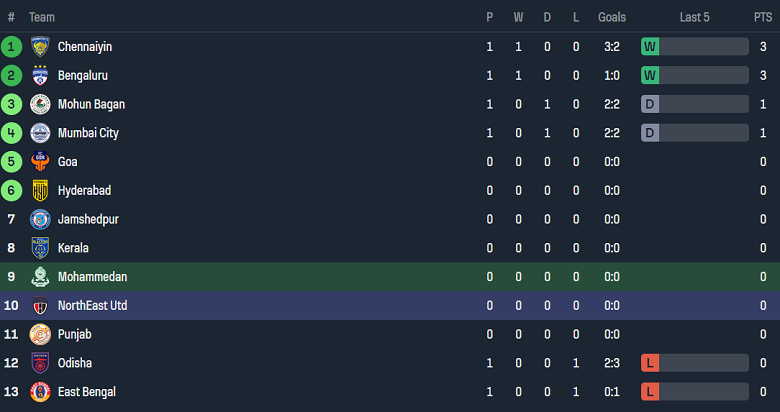780x412 pixels.
Task: Click the Kerala team crest
Action: point(40,248)
